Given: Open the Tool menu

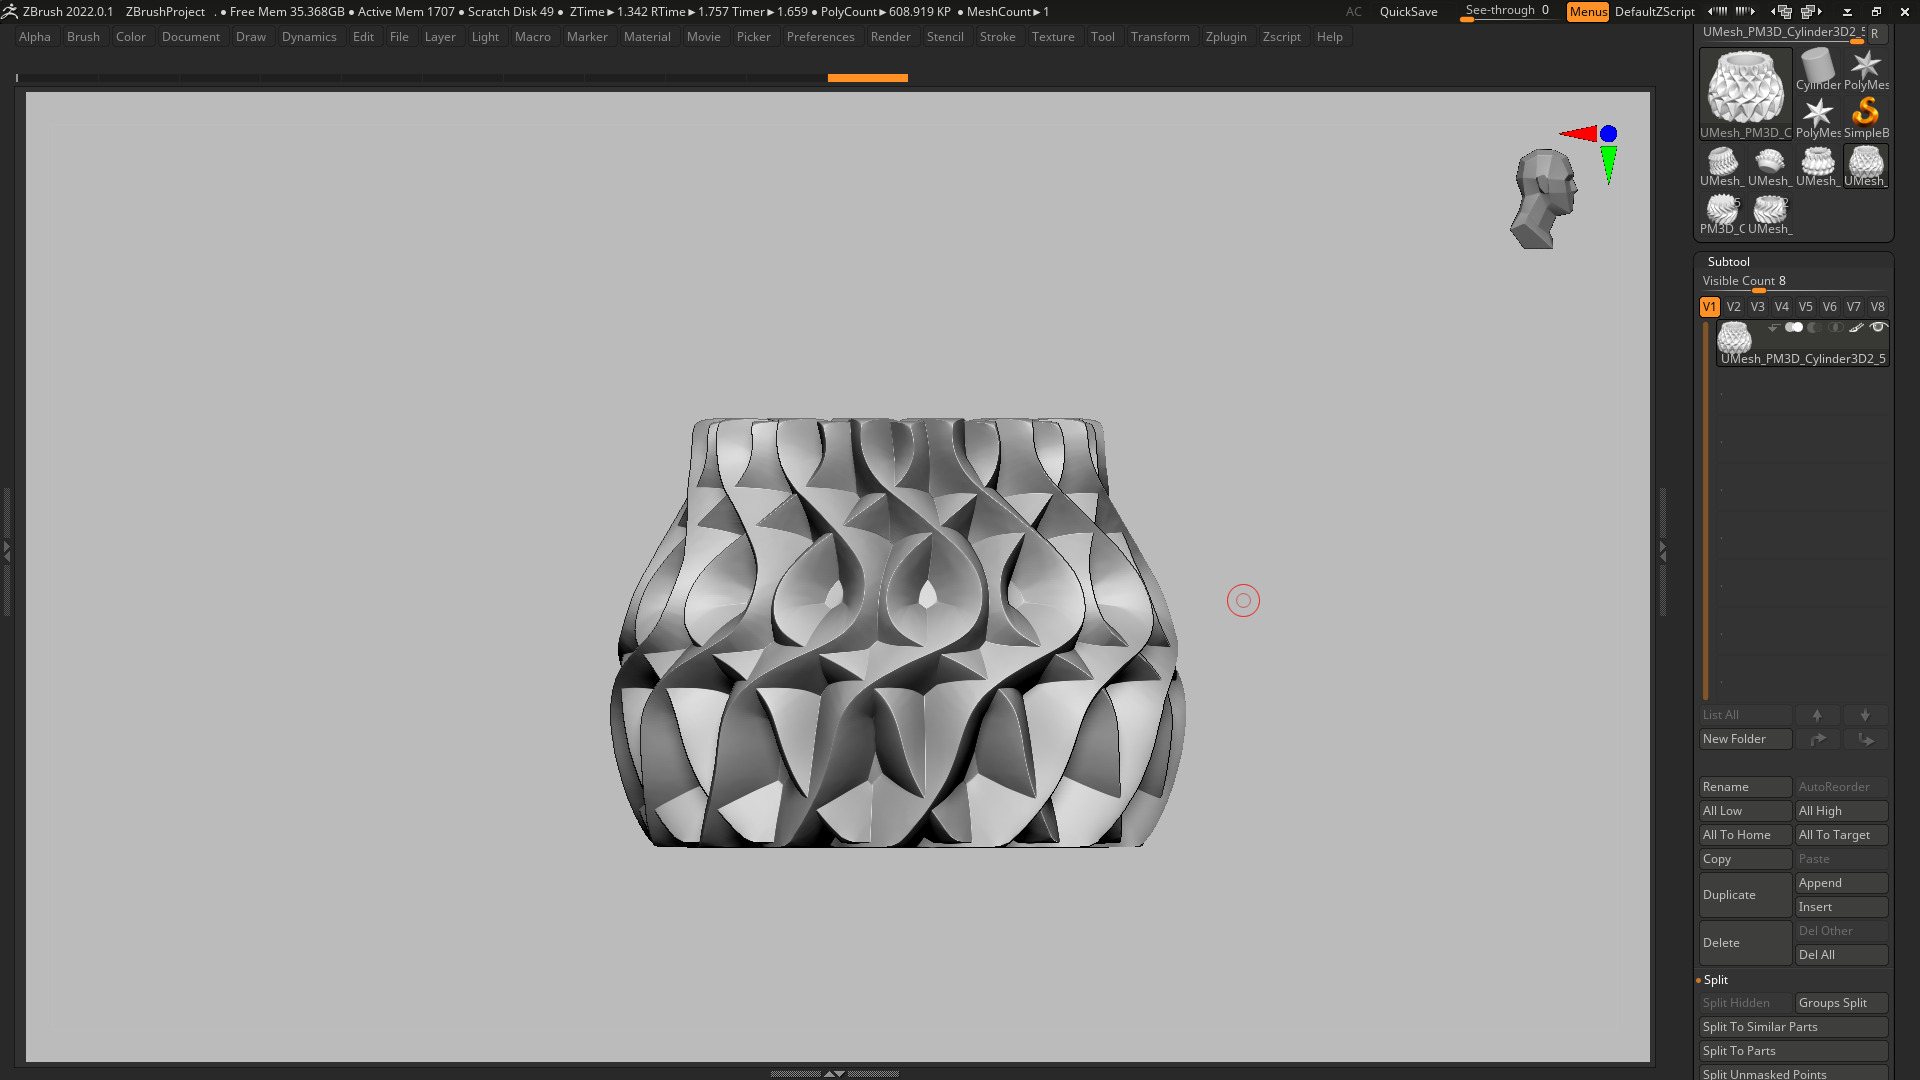Looking at the screenshot, I should click(x=1102, y=37).
